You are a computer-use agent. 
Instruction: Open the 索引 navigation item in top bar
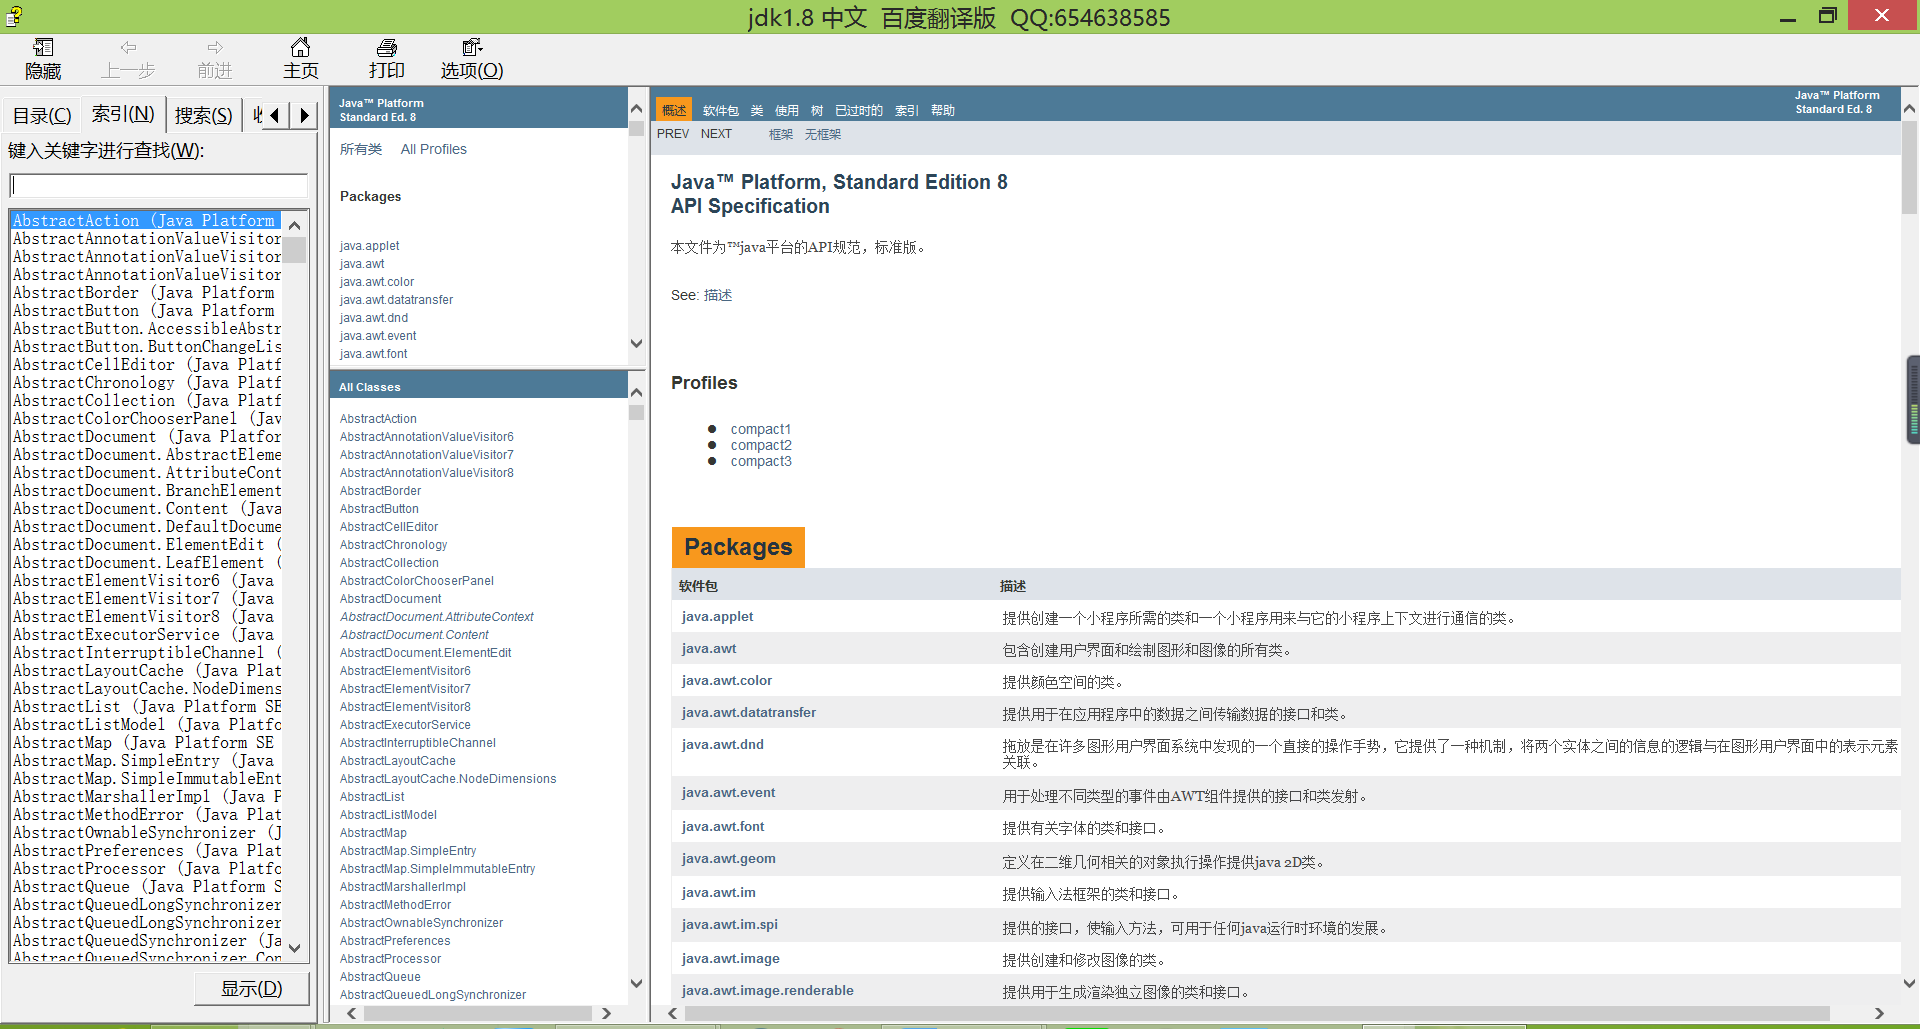906,111
